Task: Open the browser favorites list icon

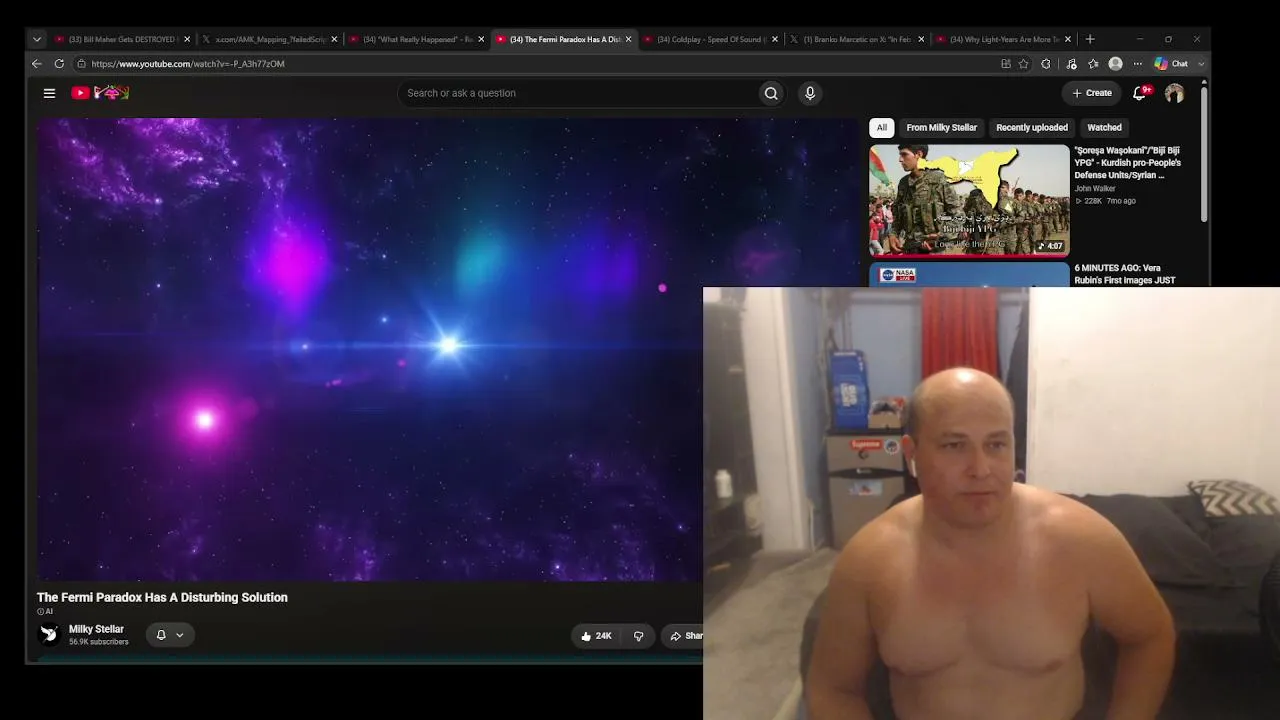Action: [x=1093, y=64]
